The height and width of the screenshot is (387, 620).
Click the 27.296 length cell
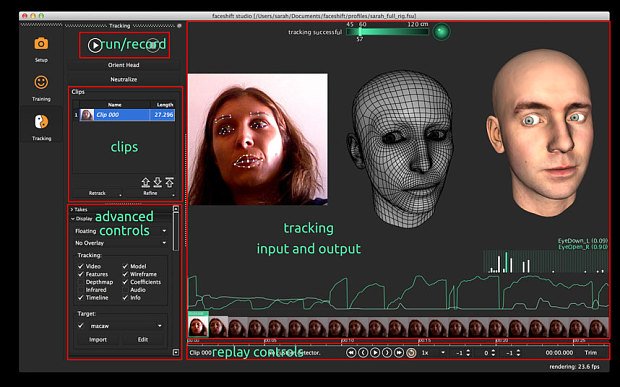[x=163, y=115]
